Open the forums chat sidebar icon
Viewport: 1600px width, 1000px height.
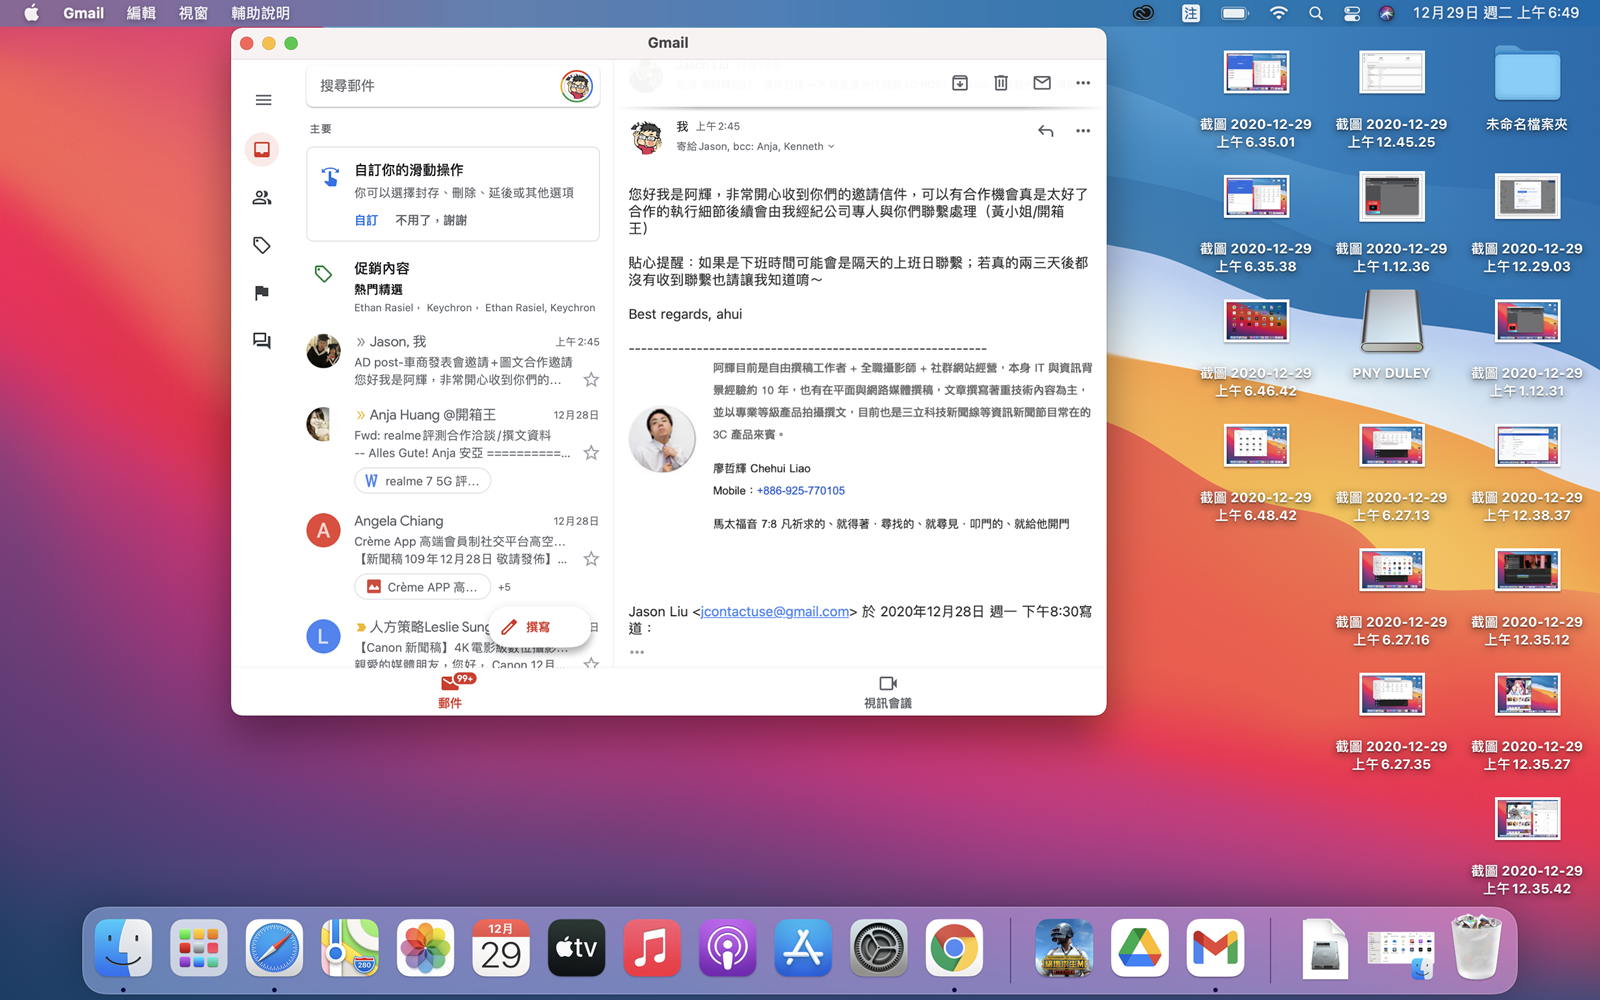(x=262, y=341)
